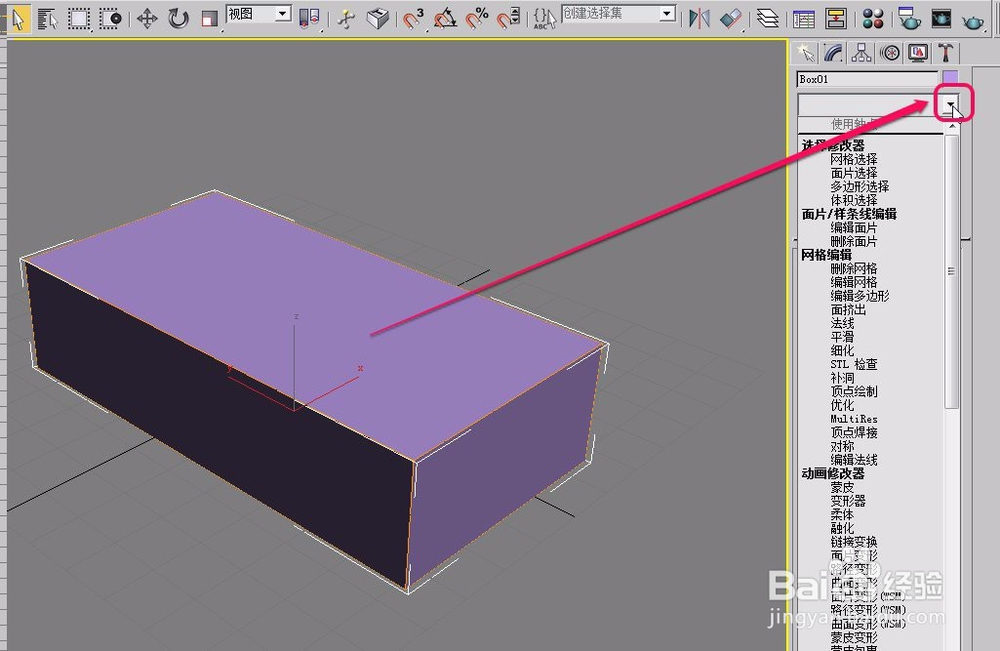Select 多边形选择 modifier from the list
The image size is (1000, 651).
click(x=859, y=186)
